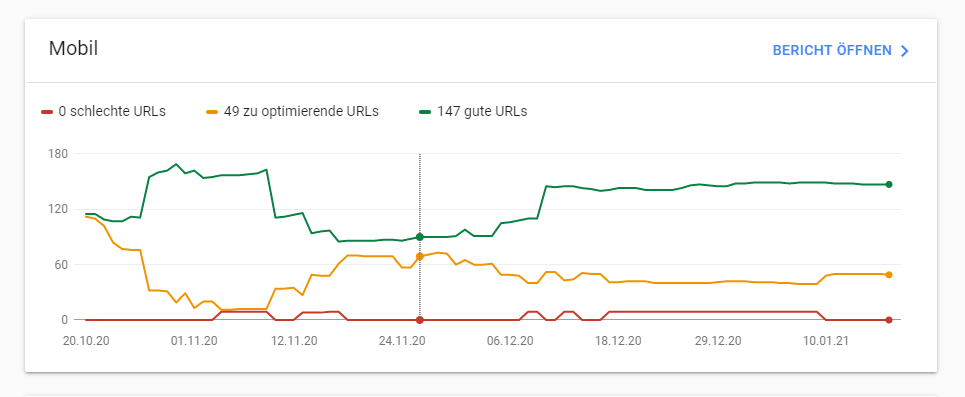Select the '147 gute URLs' legend label
Viewport: 965px width, 397px height.
coord(482,111)
